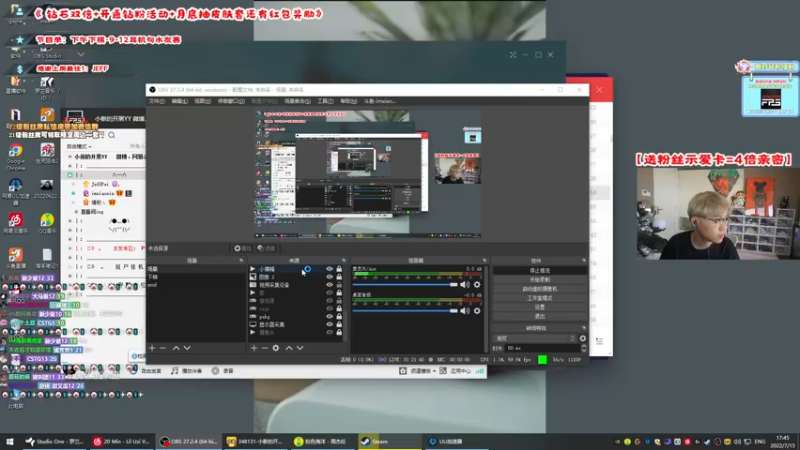Expand the 直播间ing channel in the YY list

[x=77, y=212]
